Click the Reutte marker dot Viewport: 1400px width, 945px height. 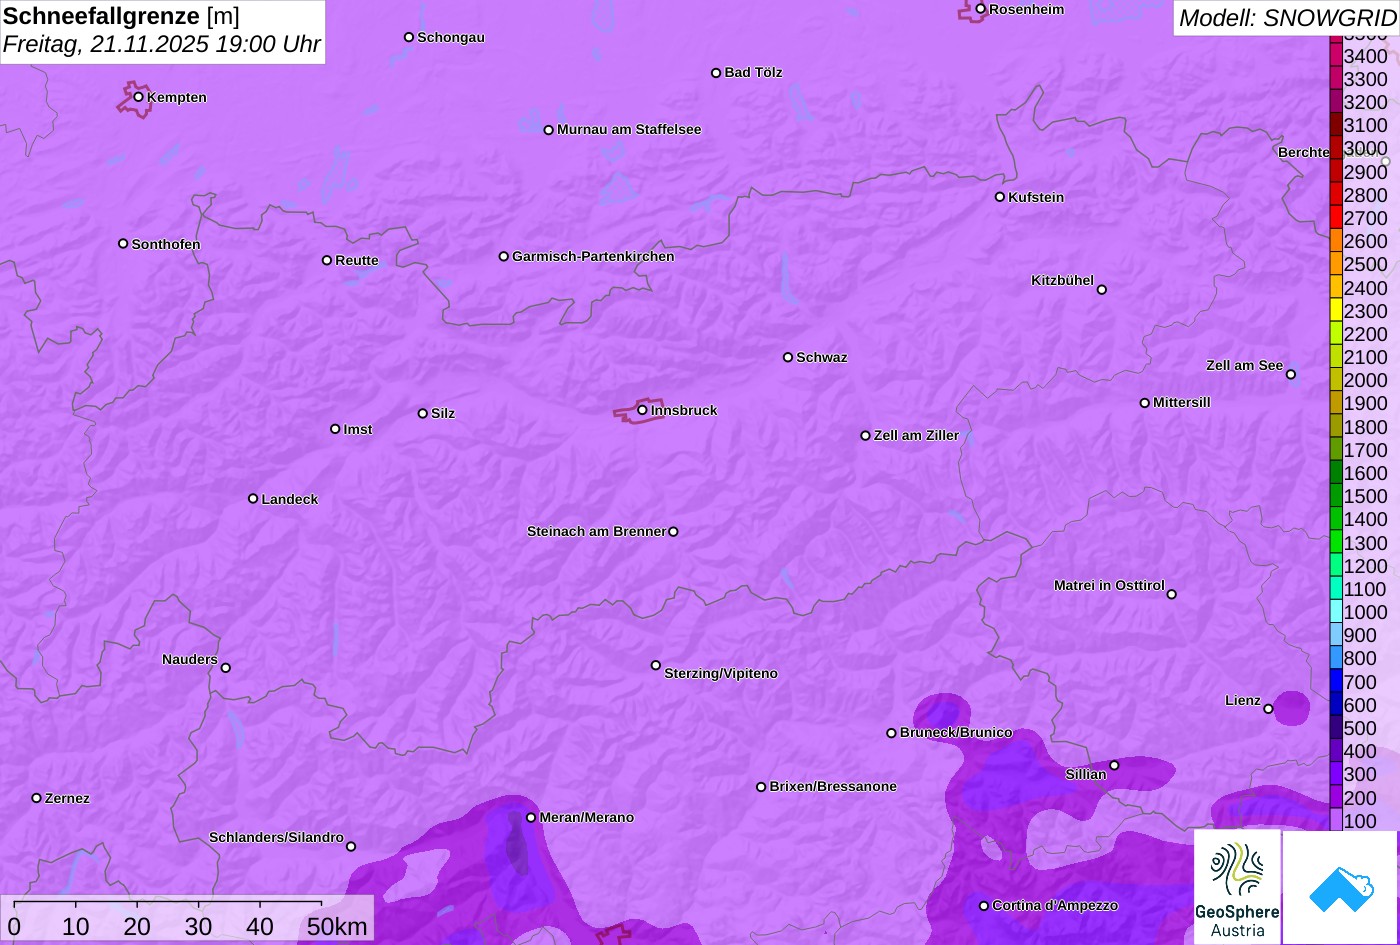pyautogui.click(x=327, y=260)
